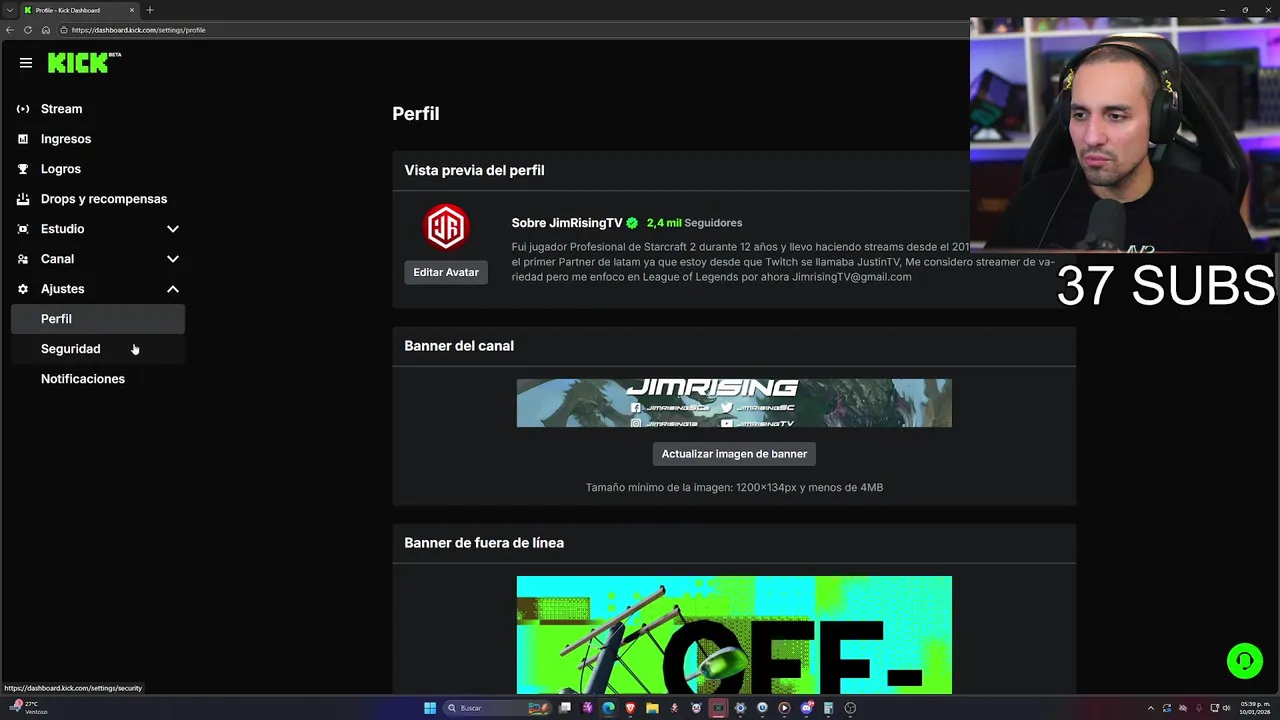The image size is (1280, 720).
Task: Click the Vista previa del perfil heading
Action: [x=474, y=170]
